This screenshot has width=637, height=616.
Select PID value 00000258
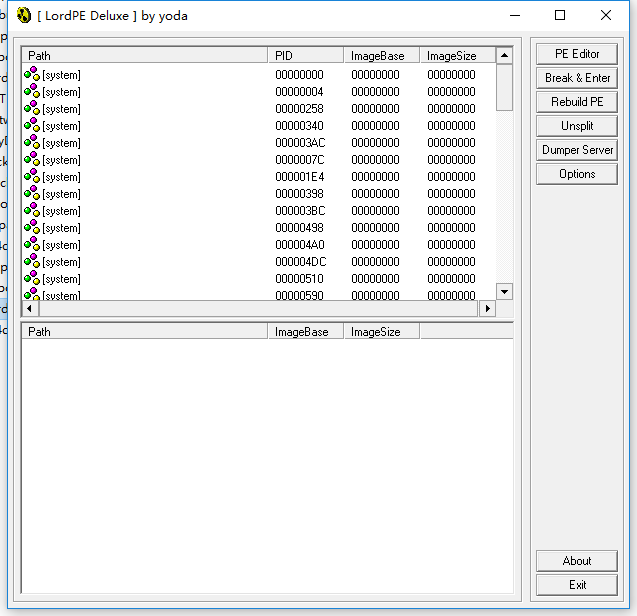[x=299, y=109]
